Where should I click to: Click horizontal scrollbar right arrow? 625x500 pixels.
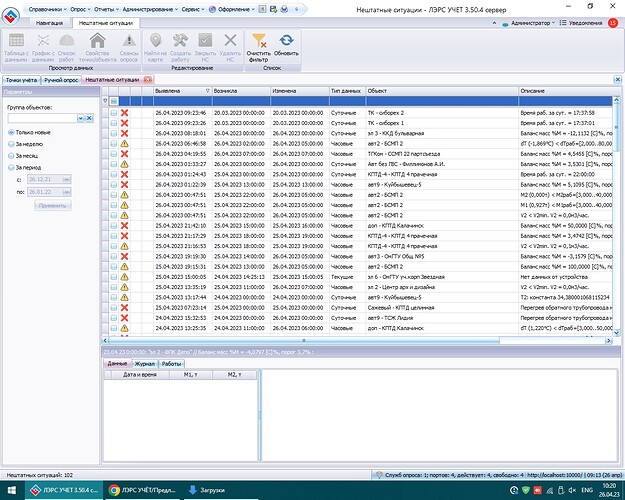point(609,341)
